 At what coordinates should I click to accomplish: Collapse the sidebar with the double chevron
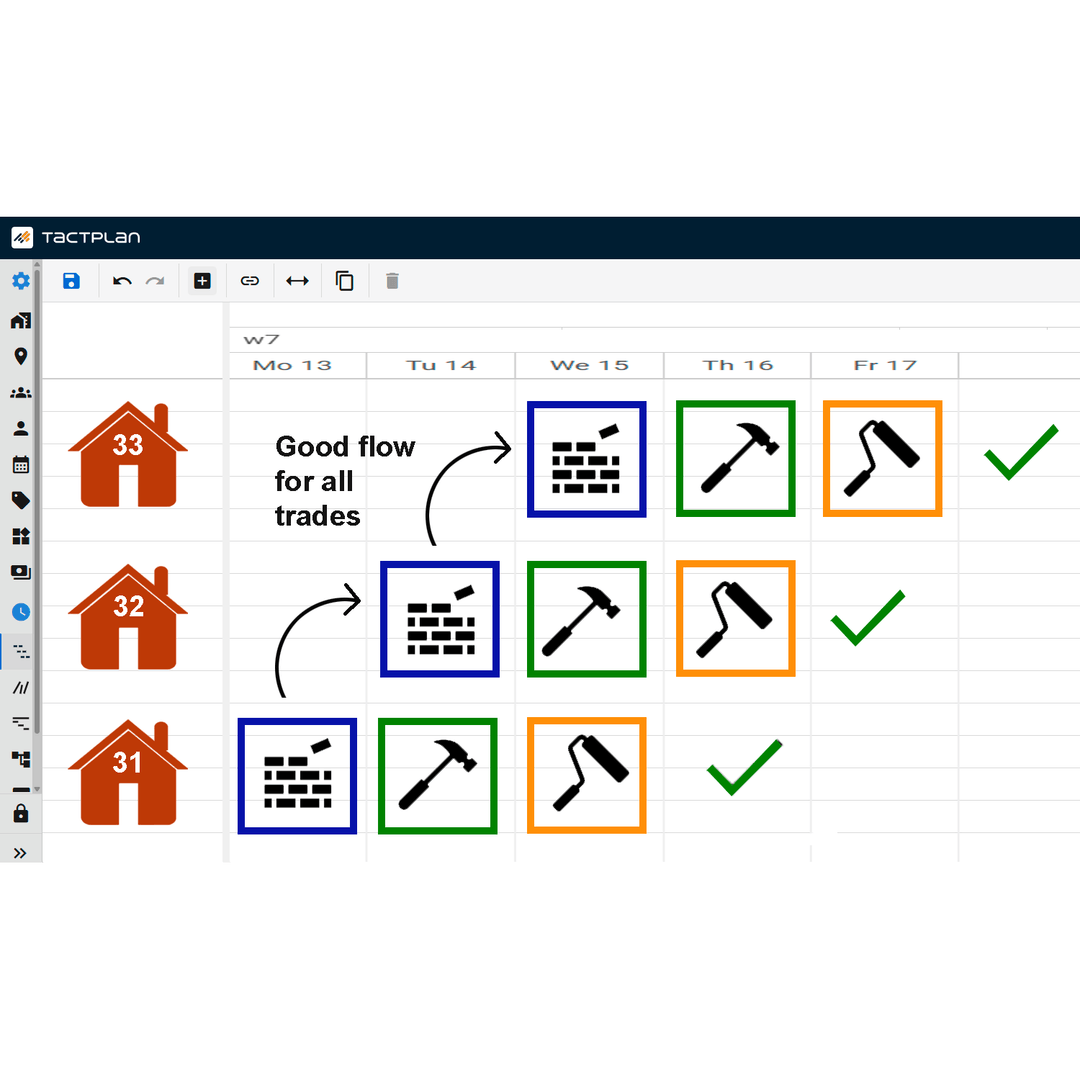click(21, 851)
